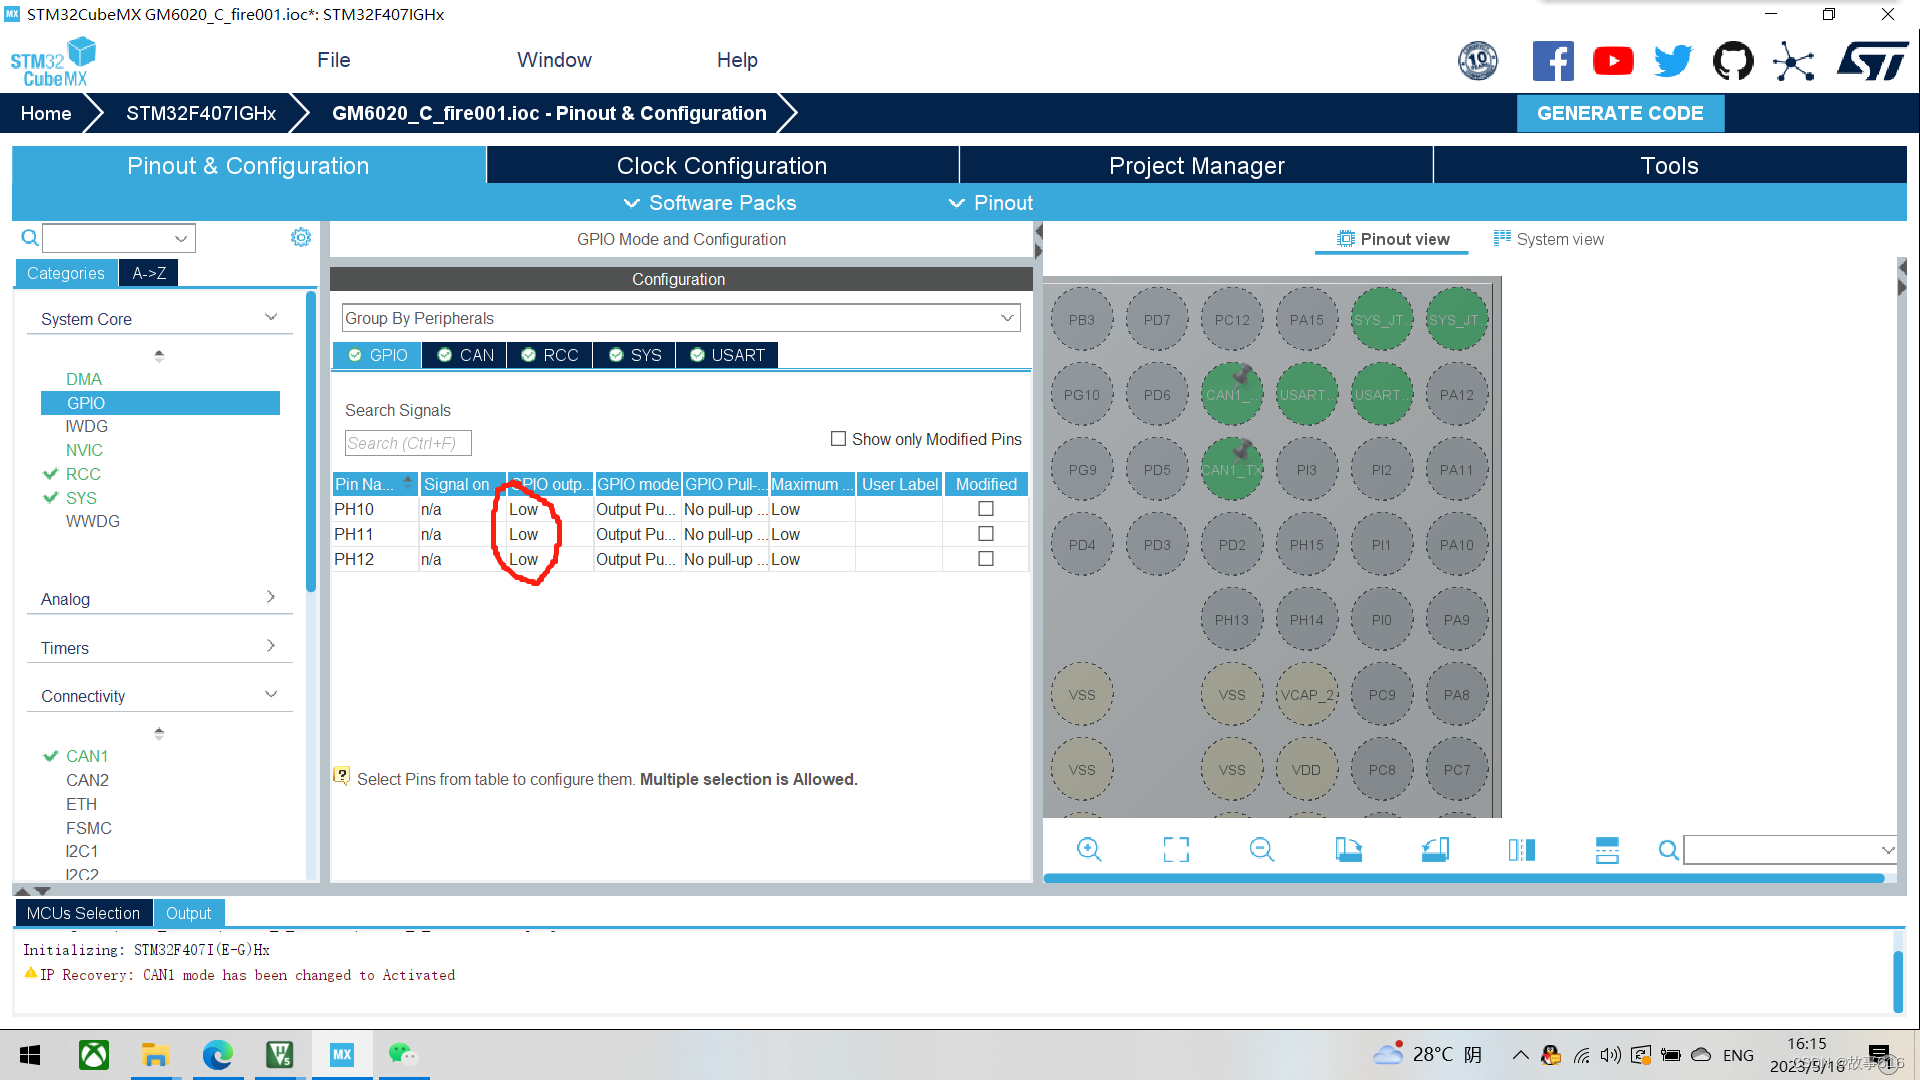Viewport: 1920px width, 1080px height.
Task: Select the PD7 pin in pinout
Action: pyautogui.click(x=1157, y=320)
